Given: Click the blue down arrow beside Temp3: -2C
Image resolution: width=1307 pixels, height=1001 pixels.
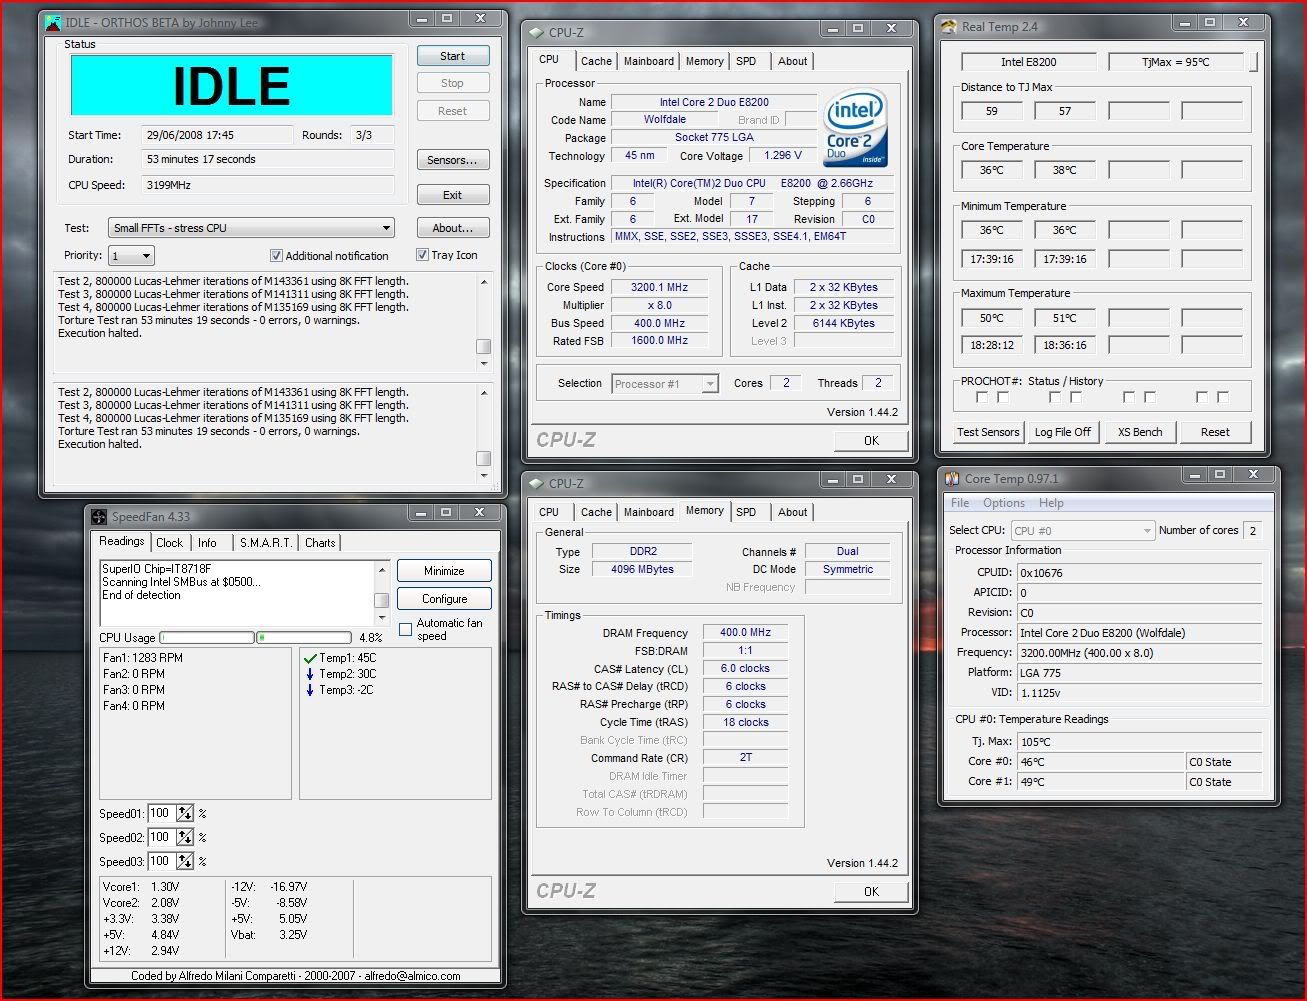Looking at the screenshot, I should [x=310, y=690].
